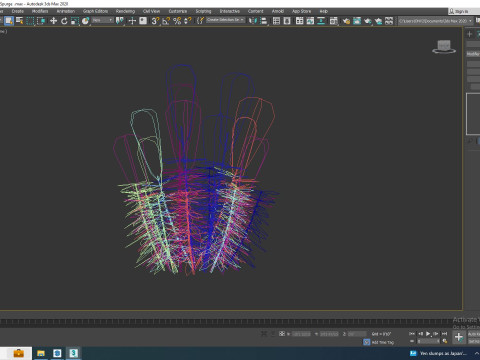Activate Select and Move tool

click(53, 21)
